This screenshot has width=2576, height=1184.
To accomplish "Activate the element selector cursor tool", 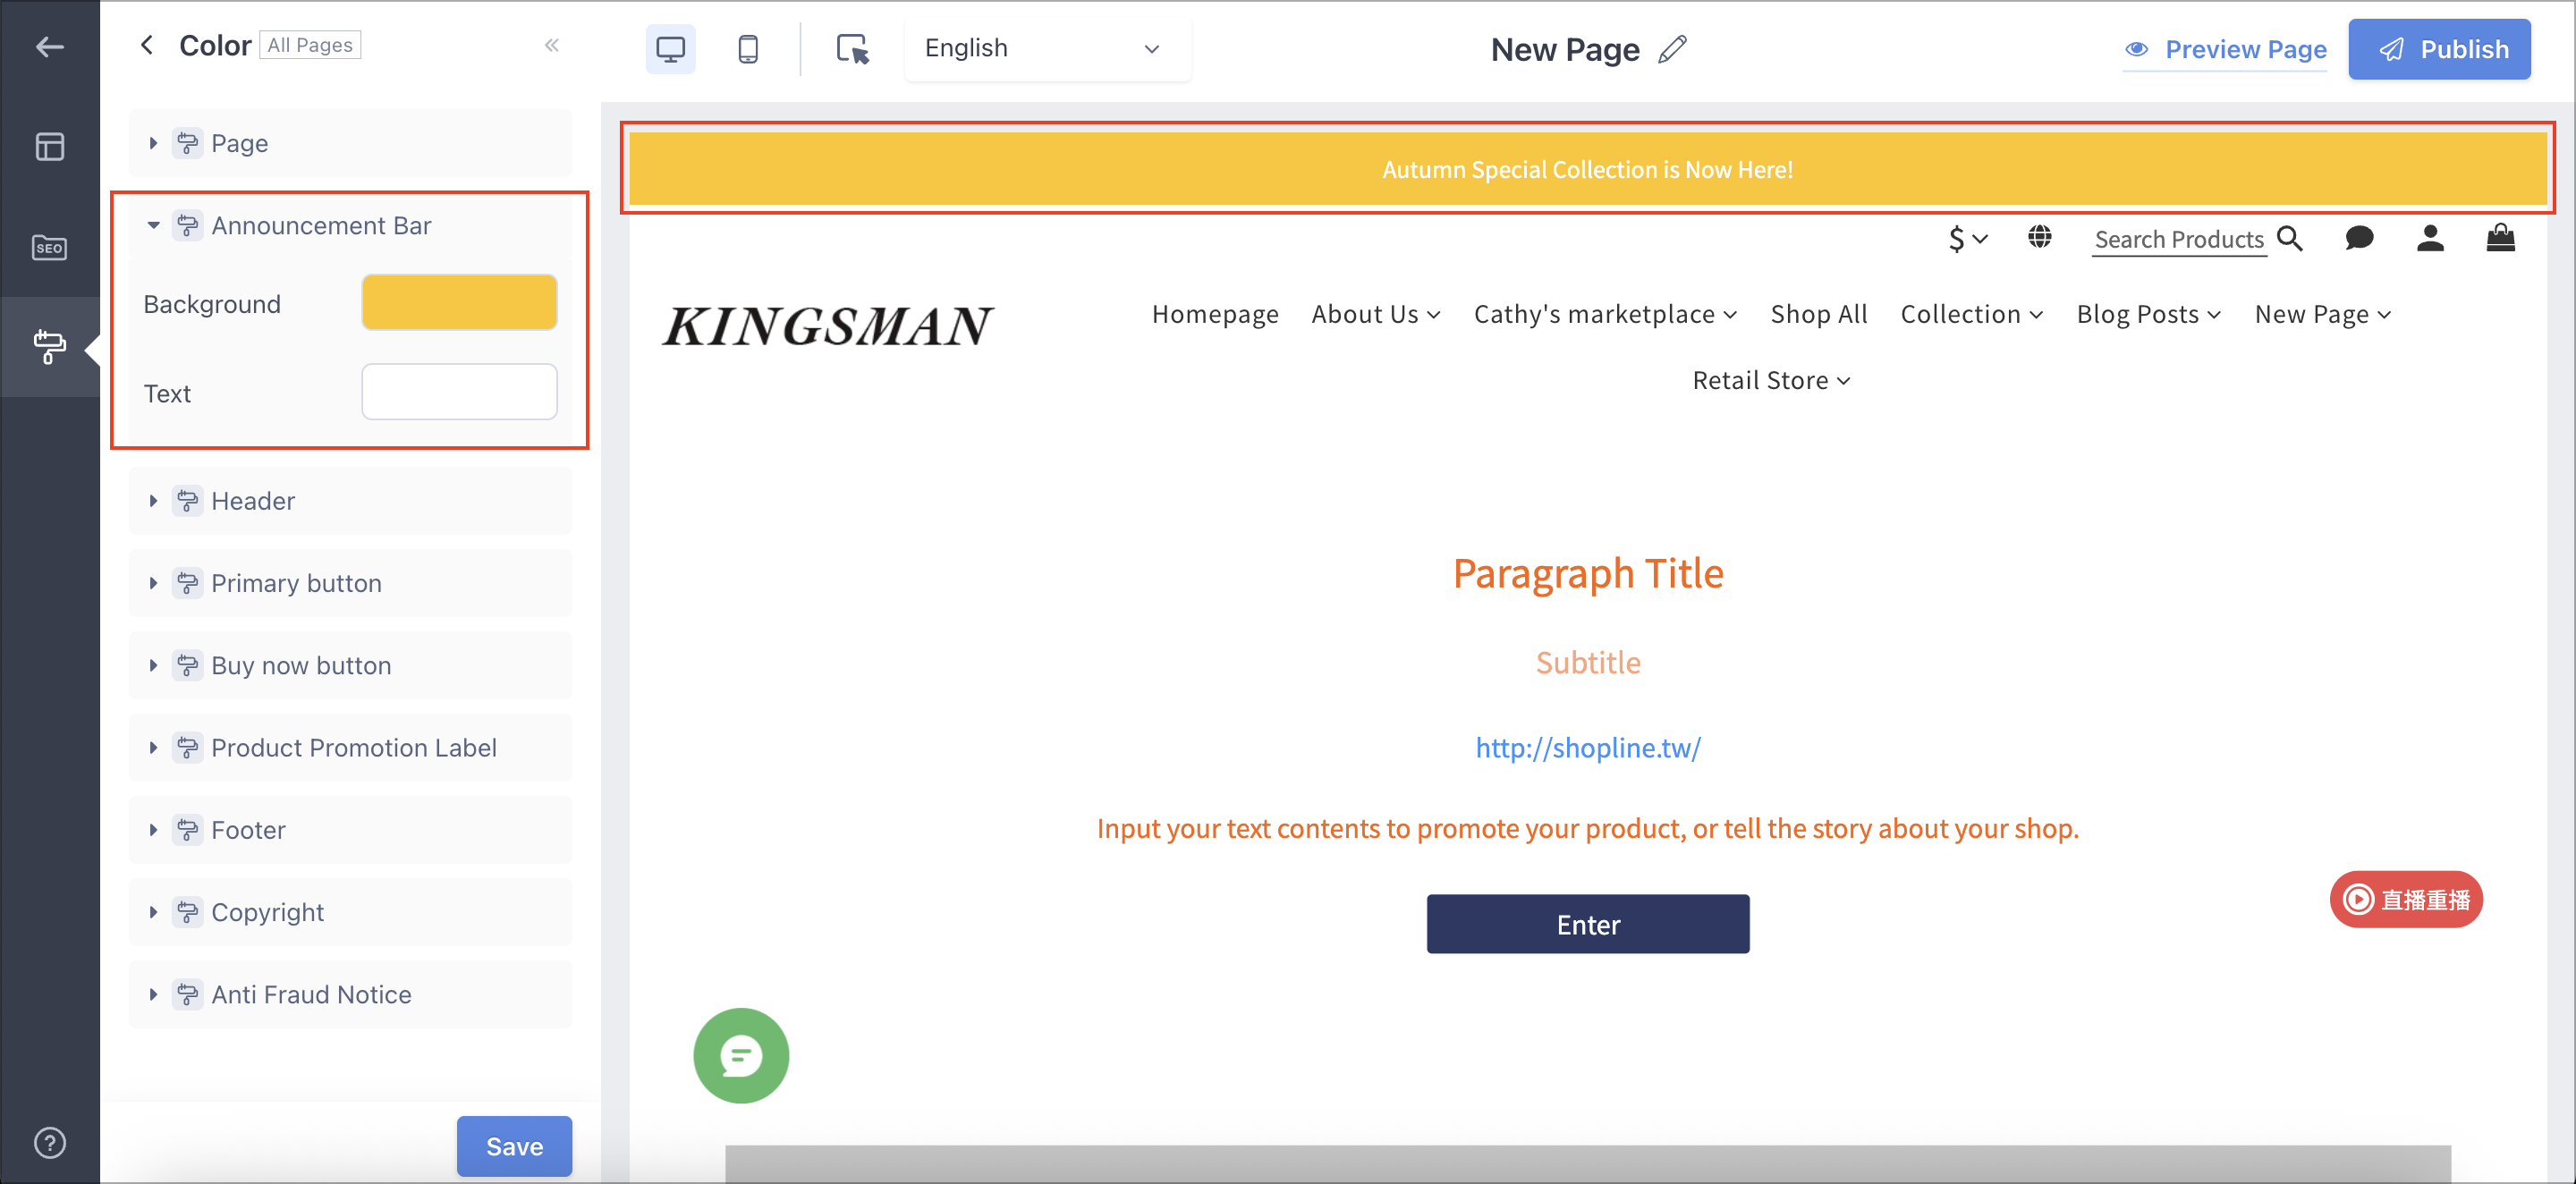I will click(x=853, y=48).
